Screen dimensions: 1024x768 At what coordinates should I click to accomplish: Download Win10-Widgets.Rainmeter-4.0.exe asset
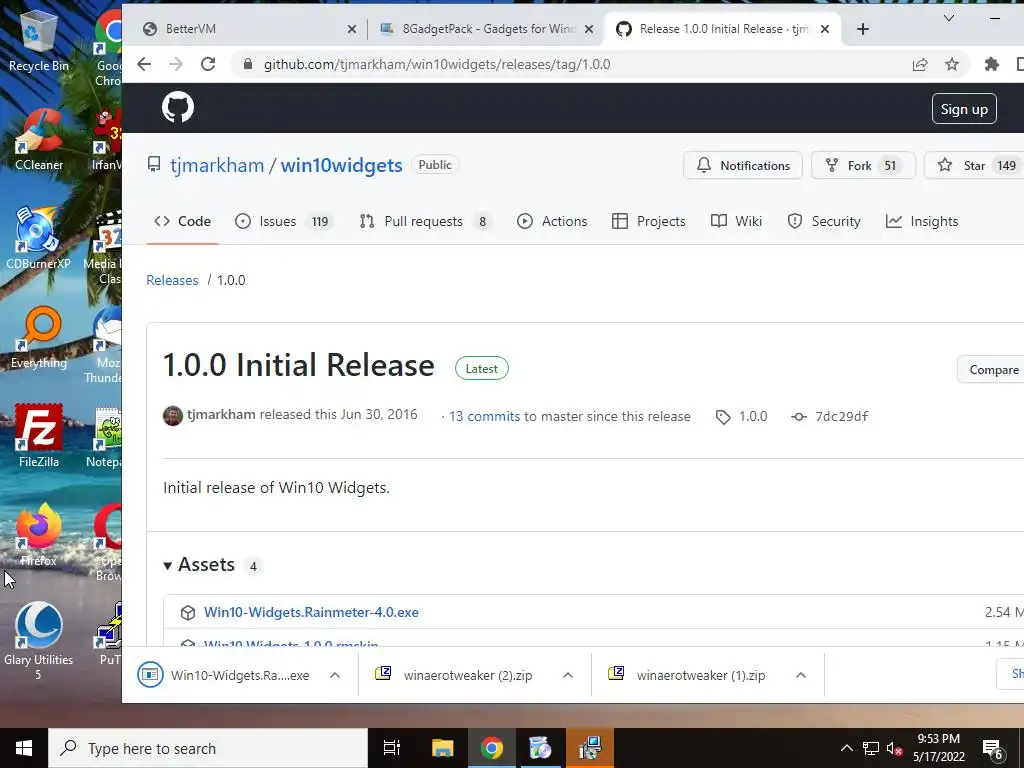click(x=311, y=613)
